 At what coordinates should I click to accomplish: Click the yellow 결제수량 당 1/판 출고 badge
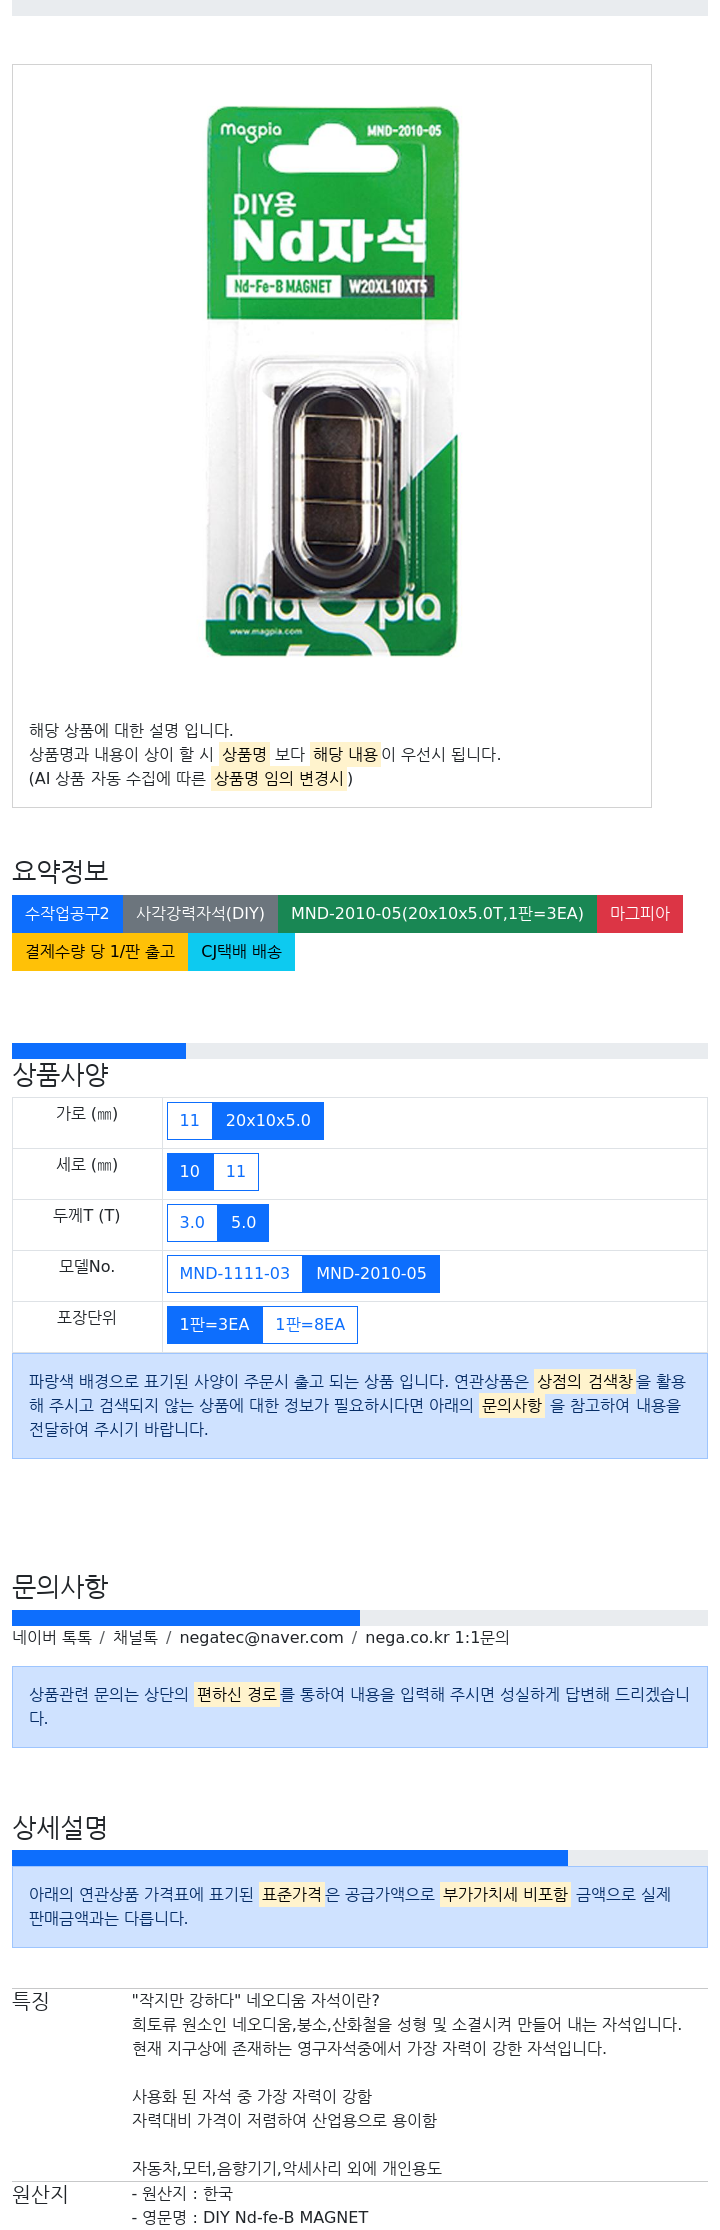(100, 952)
